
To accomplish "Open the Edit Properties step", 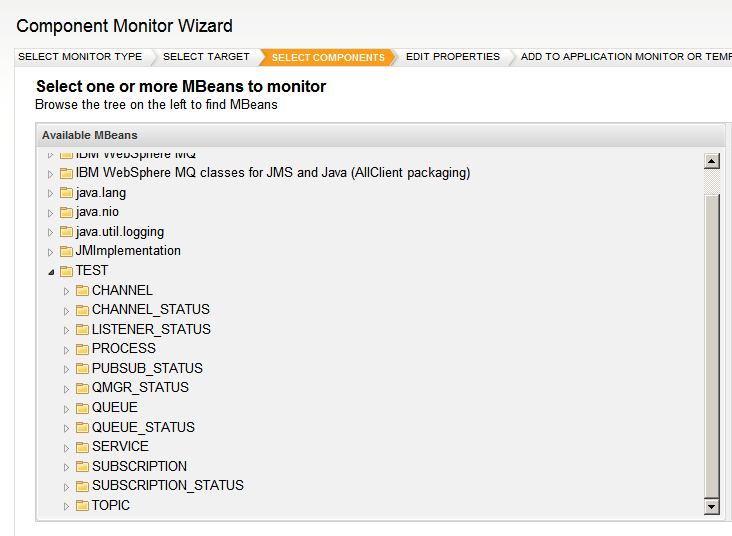I will tap(453, 56).
